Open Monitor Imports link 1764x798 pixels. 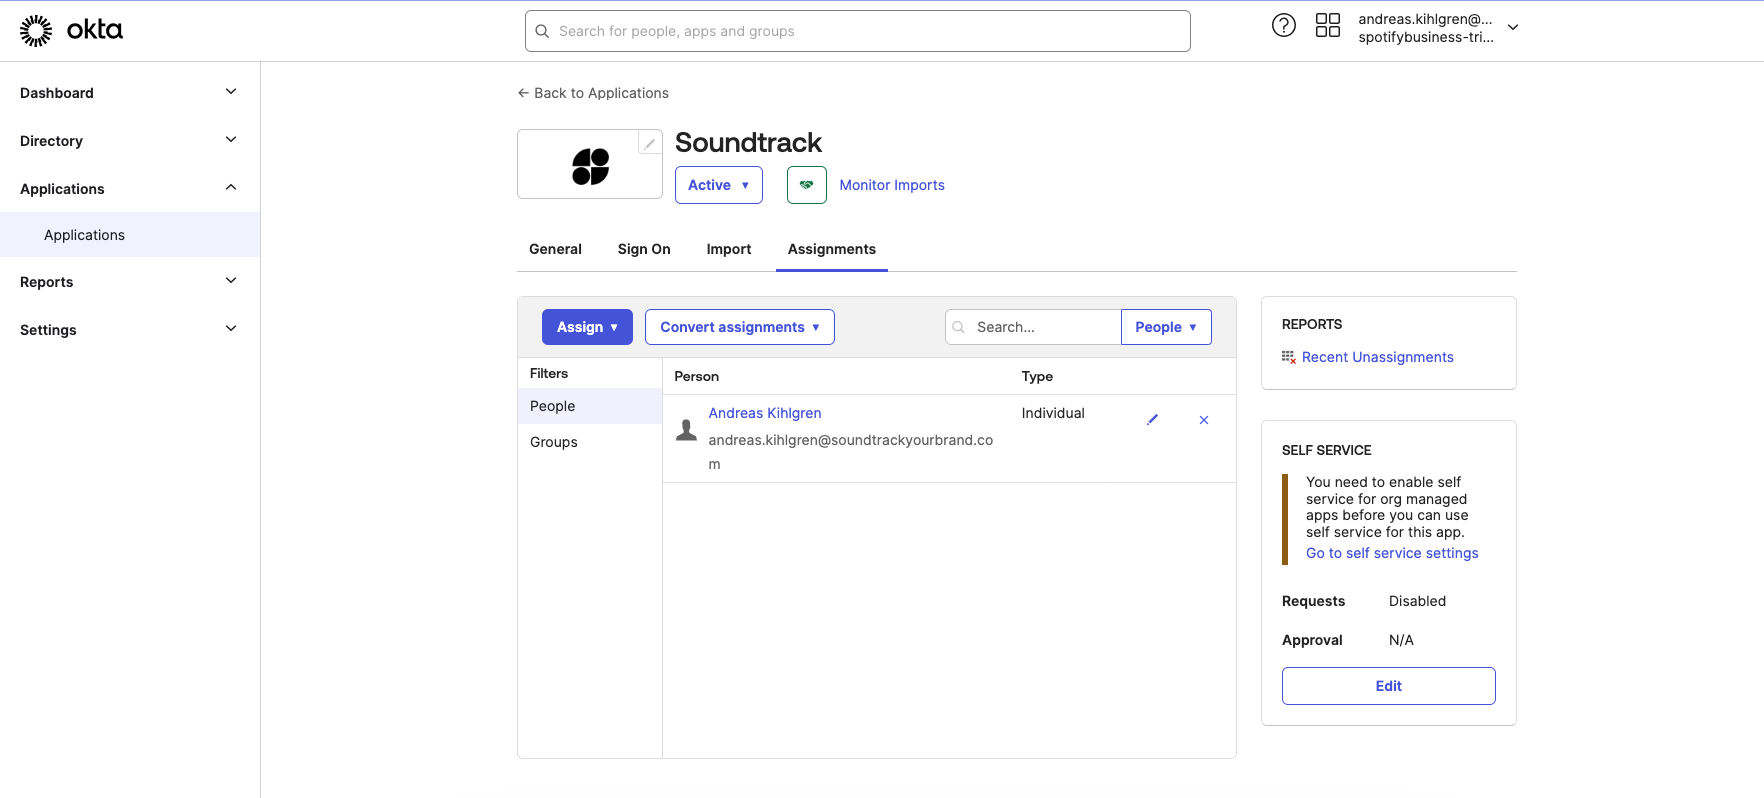point(892,185)
